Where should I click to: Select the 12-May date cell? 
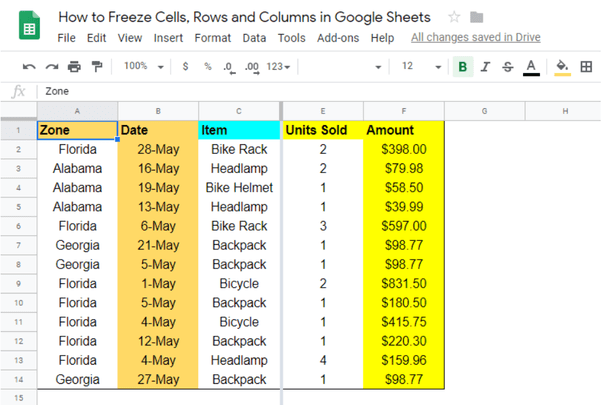tap(158, 341)
